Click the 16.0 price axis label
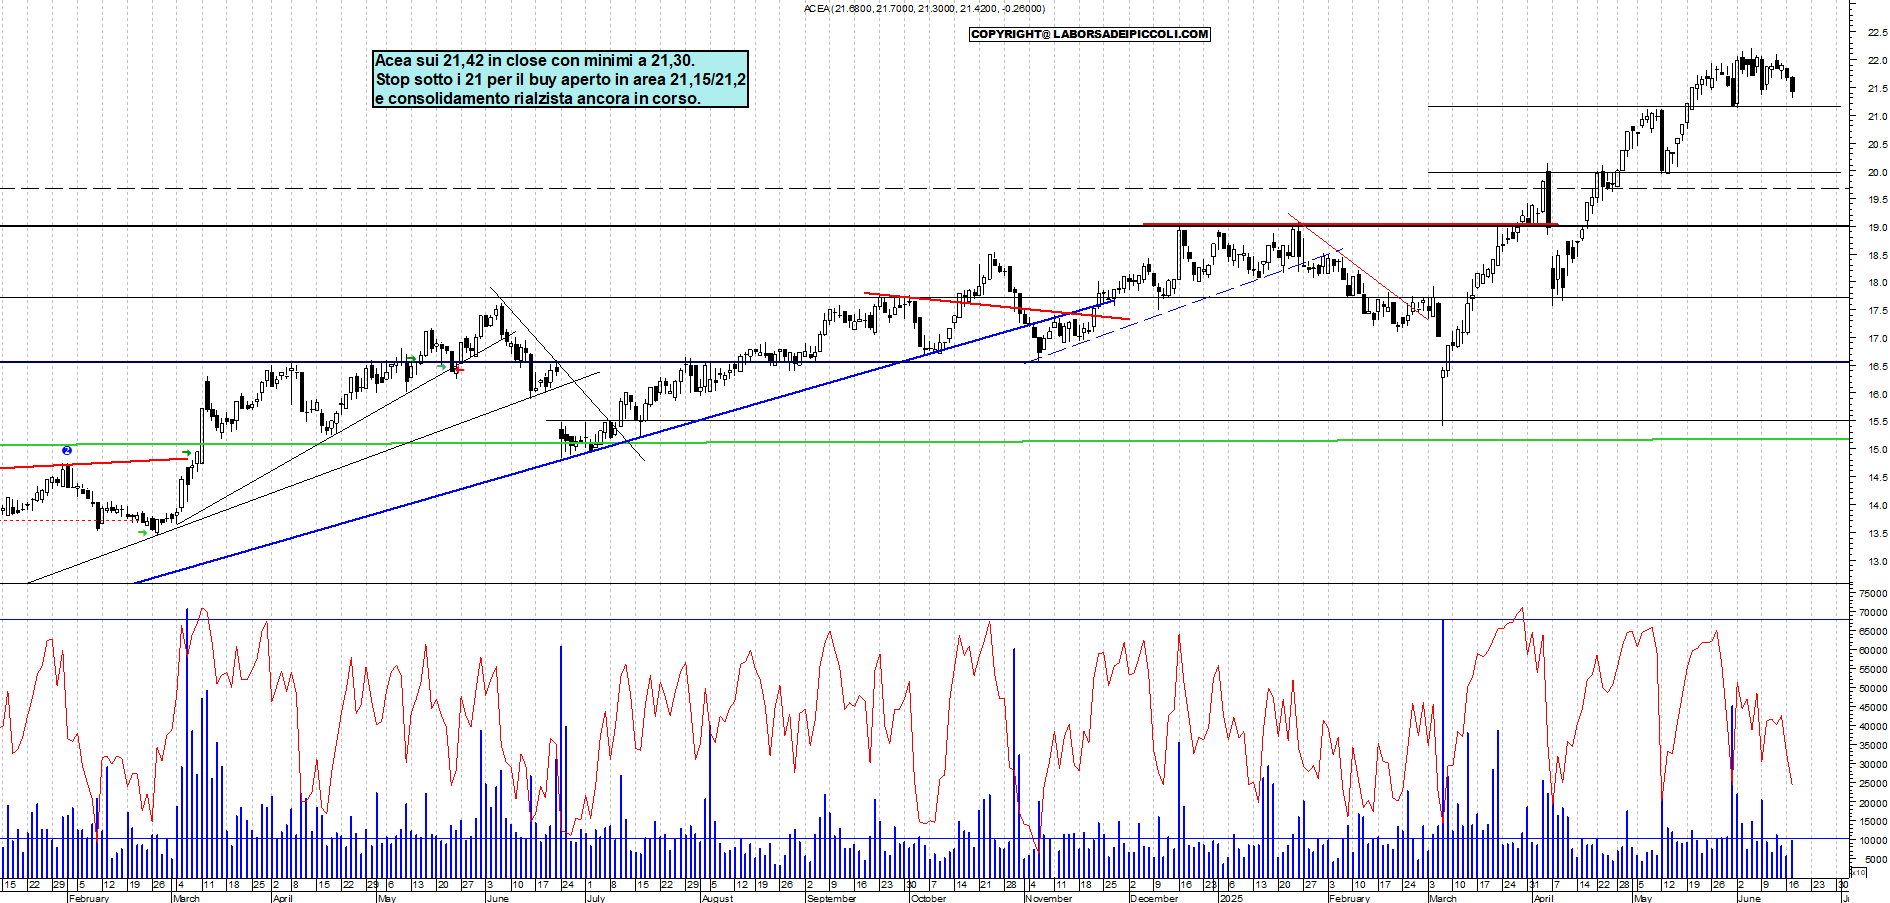1890x903 pixels. pos(1877,394)
